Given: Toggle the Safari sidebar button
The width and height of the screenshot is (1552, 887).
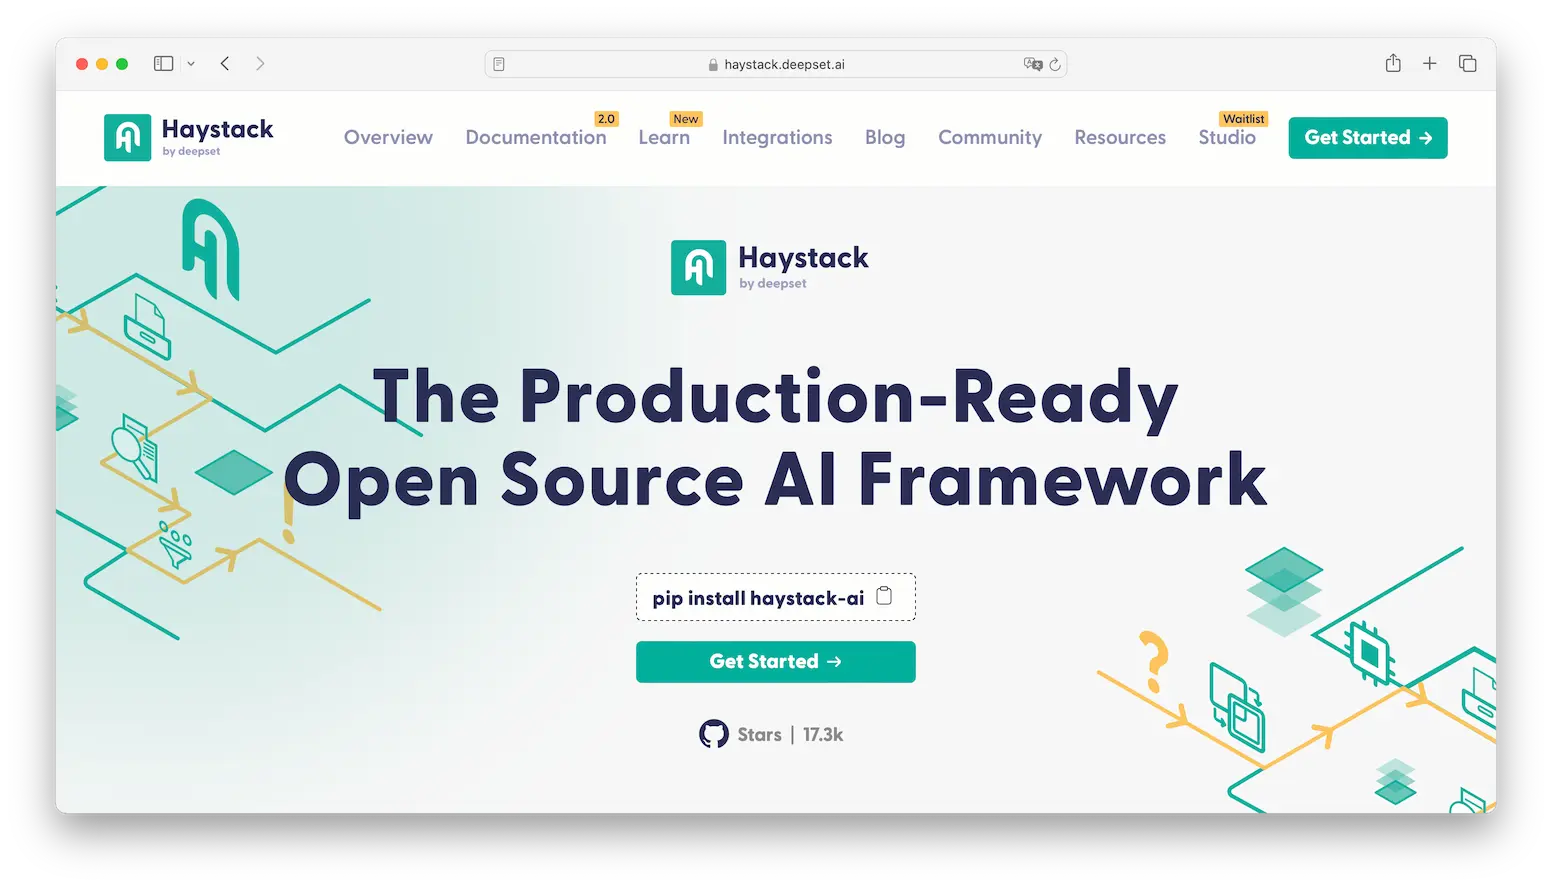Looking at the screenshot, I should [164, 64].
